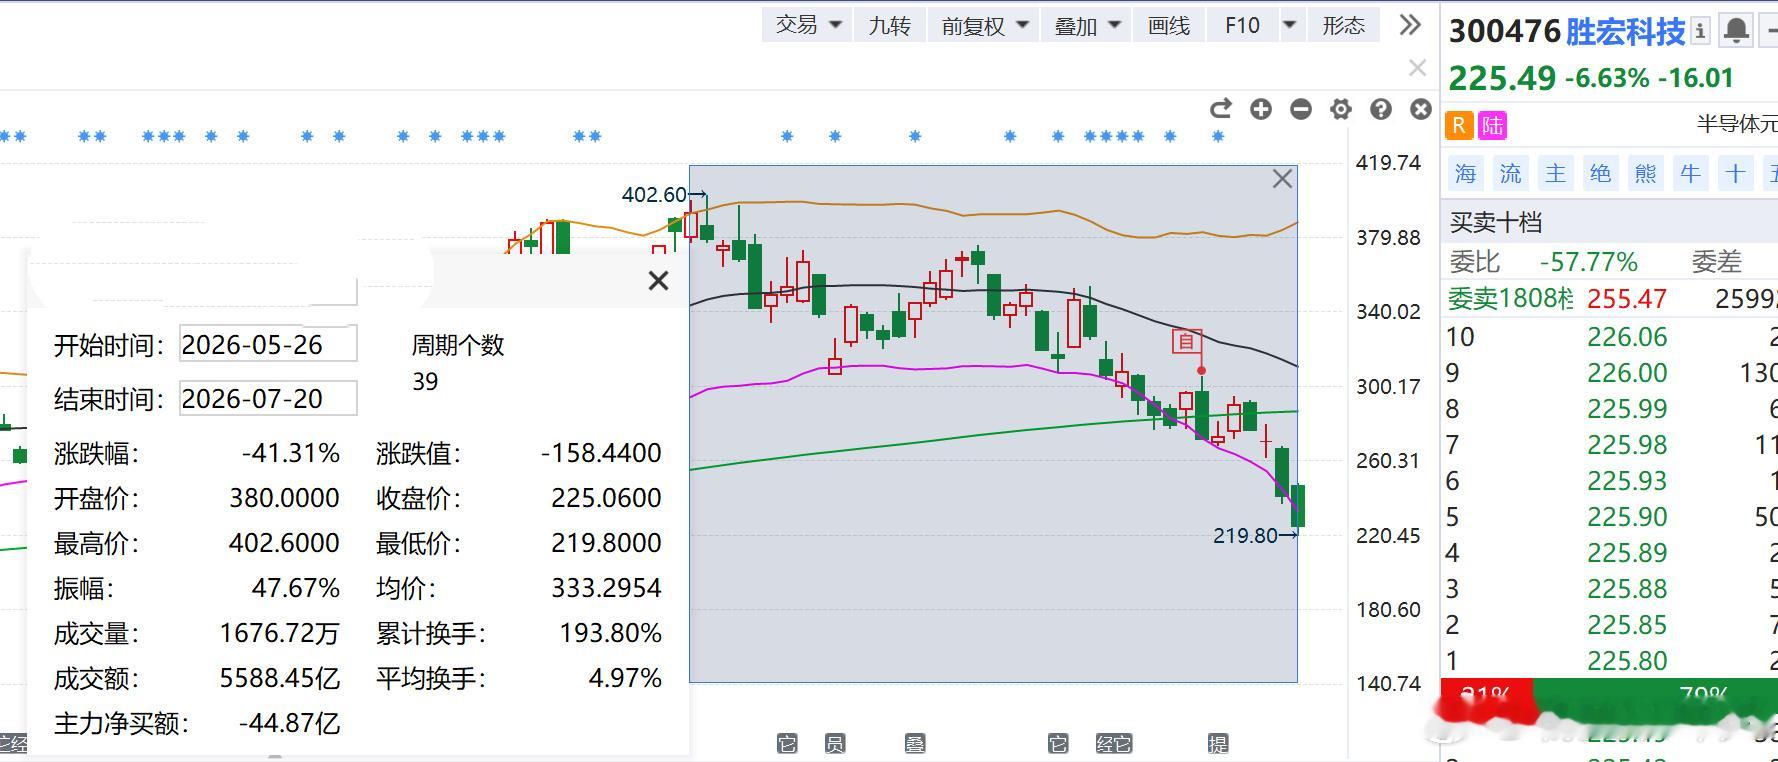Zoom in chart with plus icon
This screenshot has width=1778, height=762.
click(x=1261, y=109)
